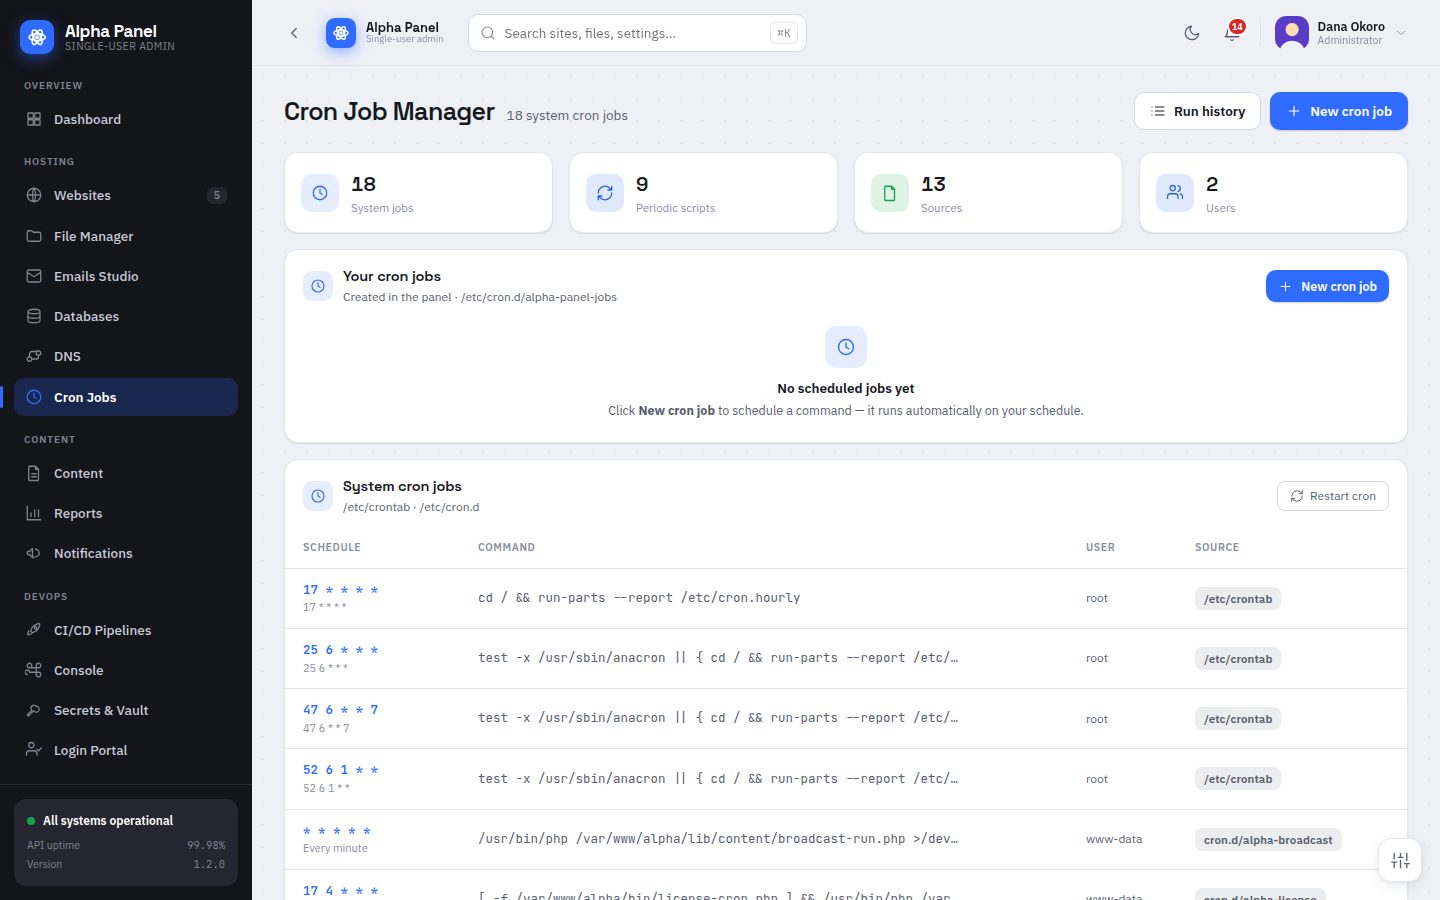This screenshot has height=900, width=1440.
Task: Click the cron.hourly run-parts command
Action: pyautogui.click(x=639, y=598)
